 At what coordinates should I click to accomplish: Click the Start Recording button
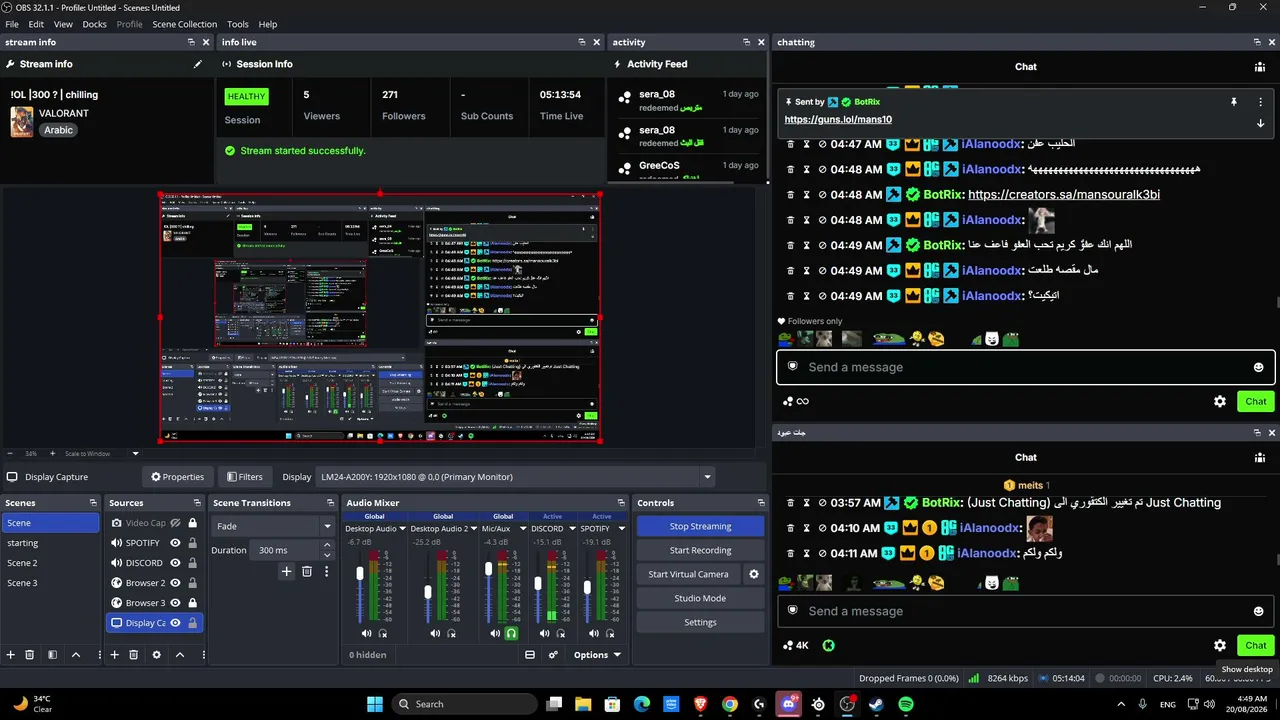[700, 550]
